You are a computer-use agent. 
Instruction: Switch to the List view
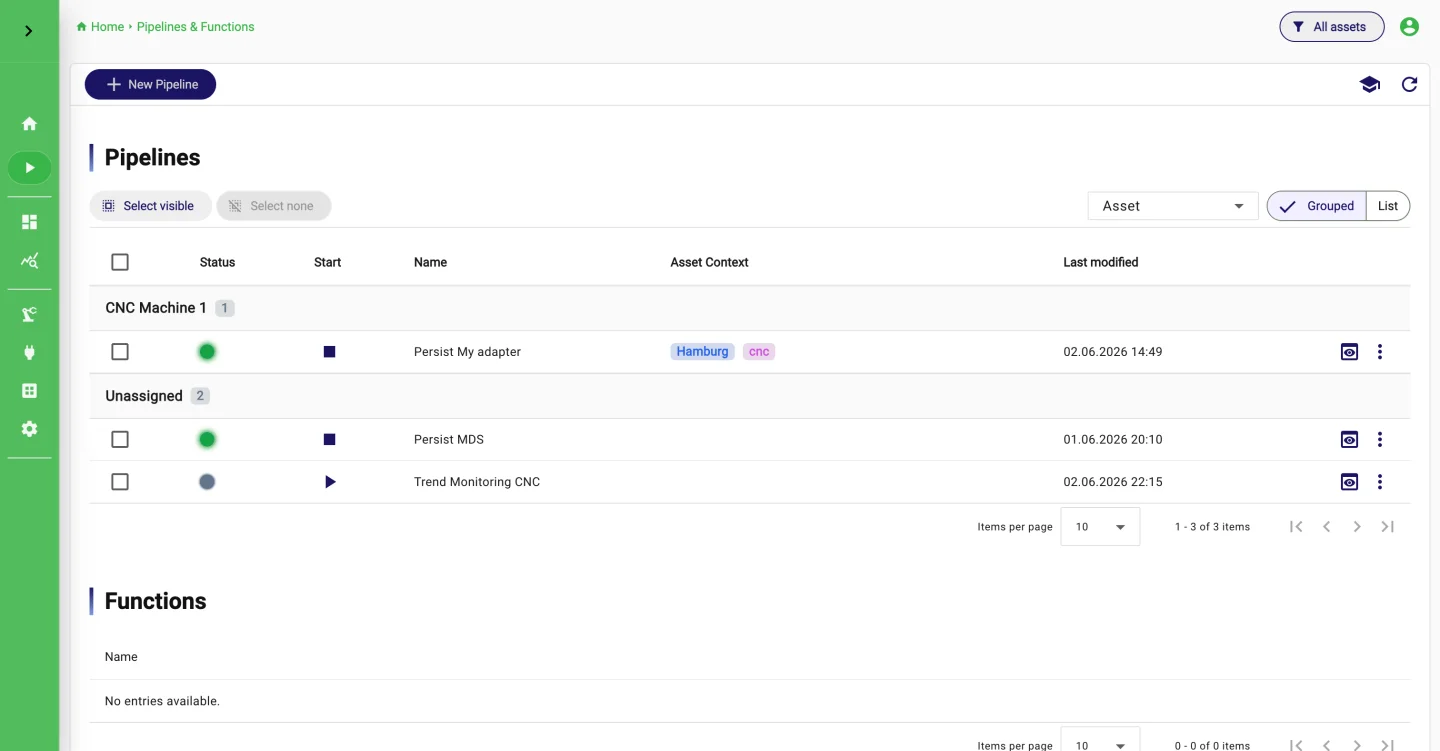click(1388, 206)
